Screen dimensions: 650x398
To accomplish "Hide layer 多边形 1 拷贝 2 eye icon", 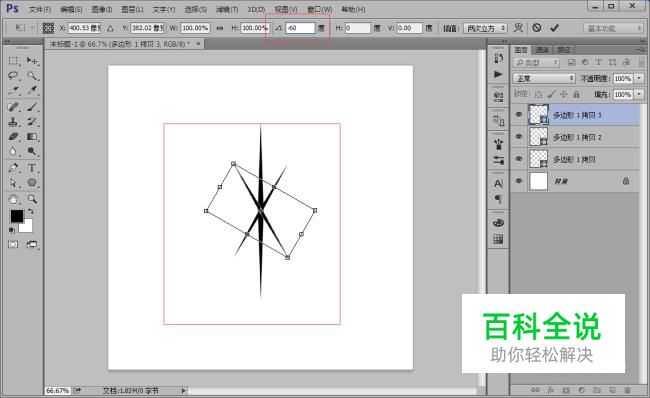I will pyautogui.click(x=519, y=137).
